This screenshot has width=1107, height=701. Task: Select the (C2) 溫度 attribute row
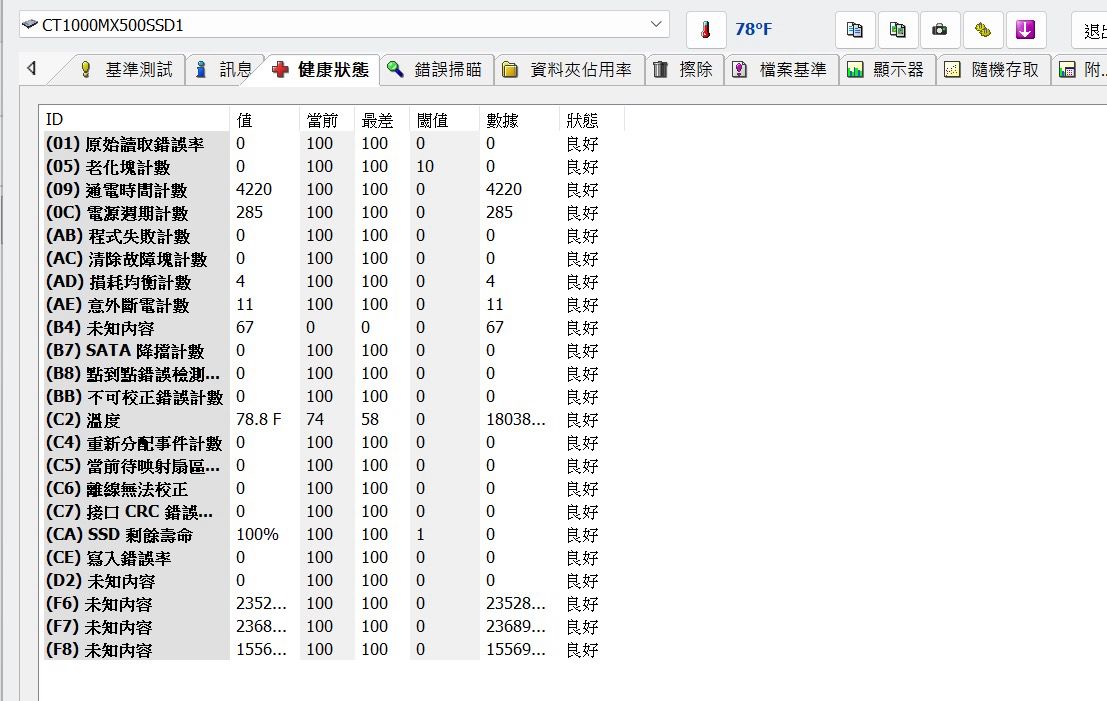click(x=134, y=421)
